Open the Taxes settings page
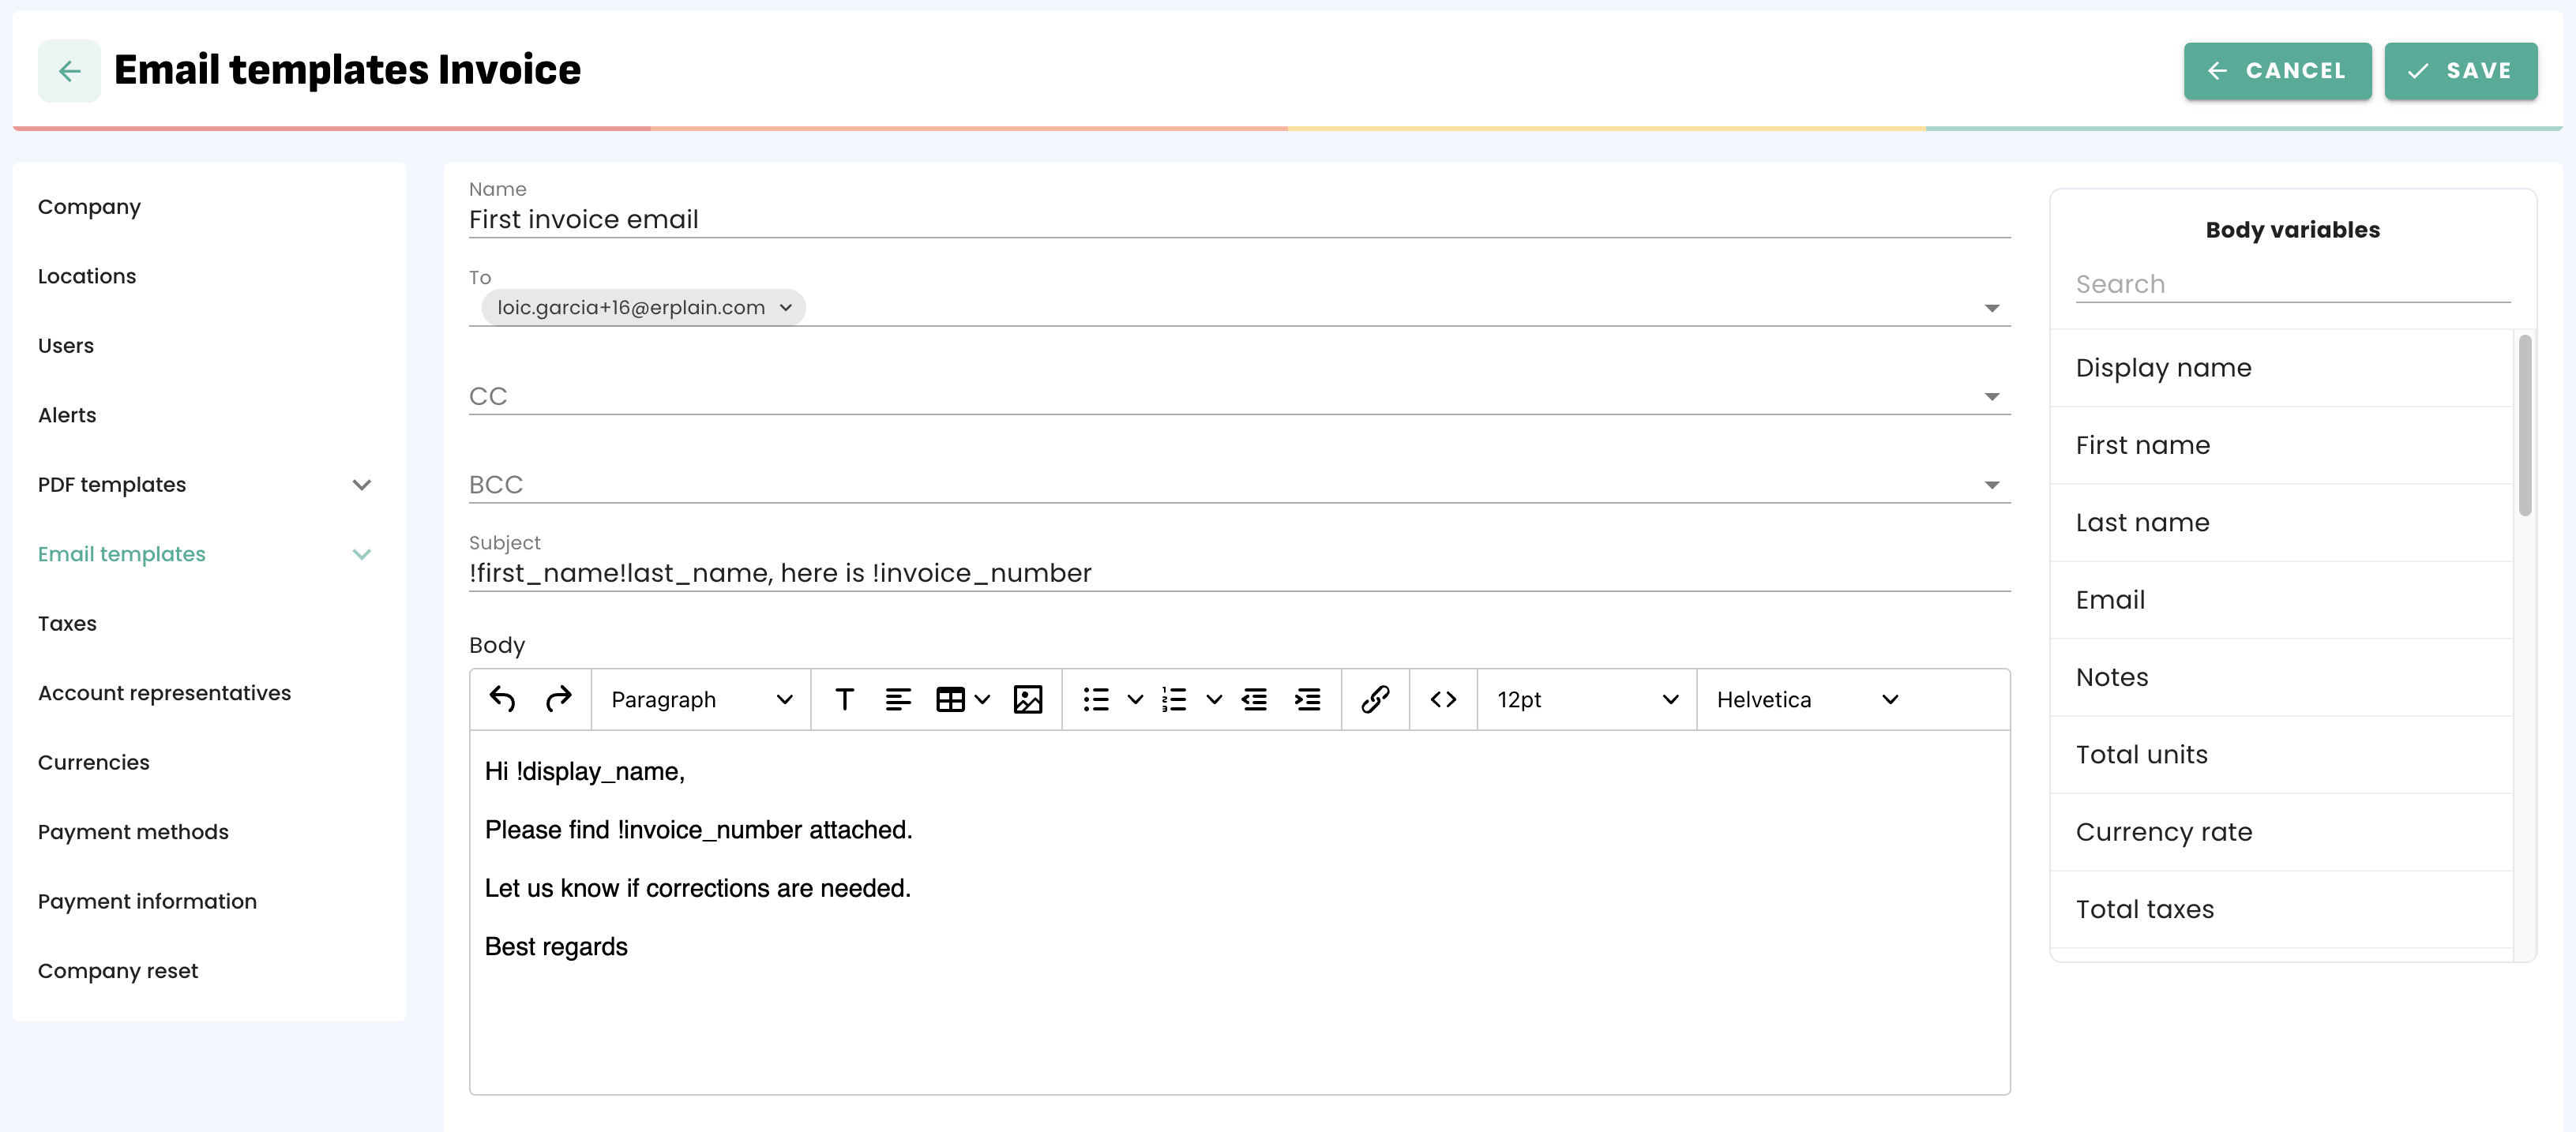 (x=67, y=624)
